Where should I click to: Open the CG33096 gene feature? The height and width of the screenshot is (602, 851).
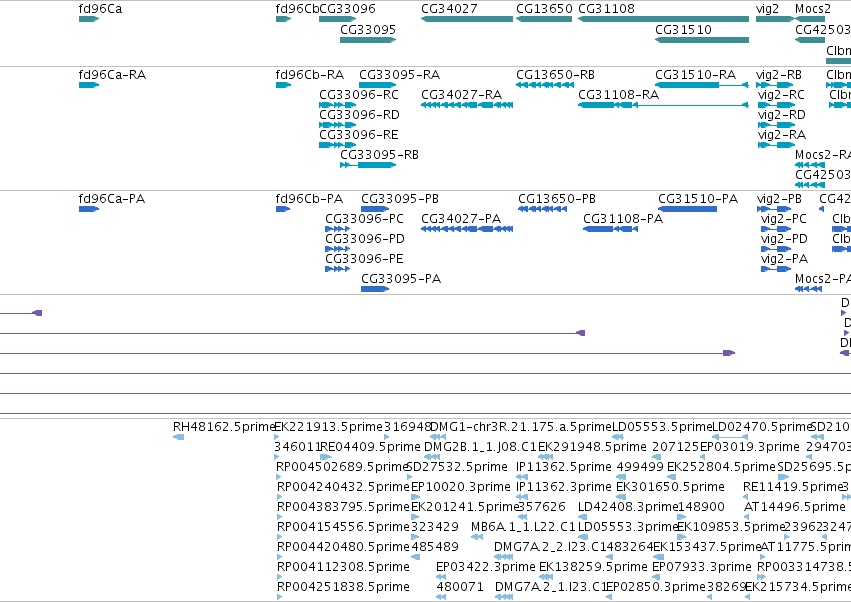coord(337,19)
